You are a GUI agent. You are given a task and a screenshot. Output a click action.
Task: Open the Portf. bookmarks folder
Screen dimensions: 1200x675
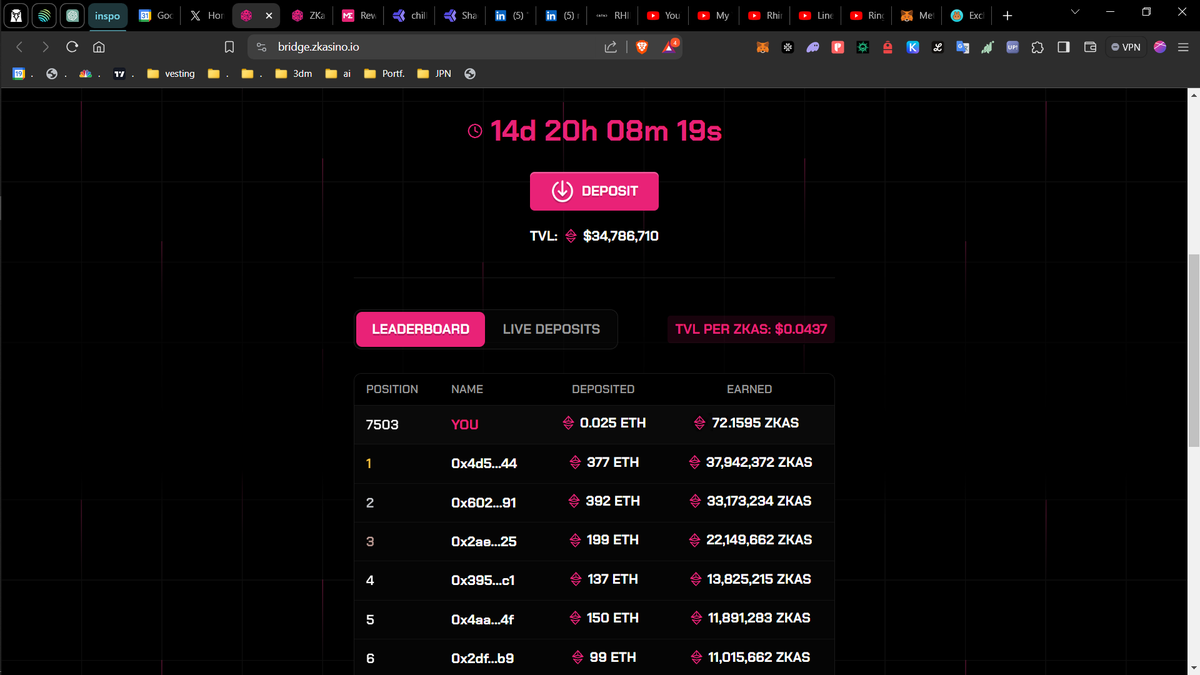point(385,74)
